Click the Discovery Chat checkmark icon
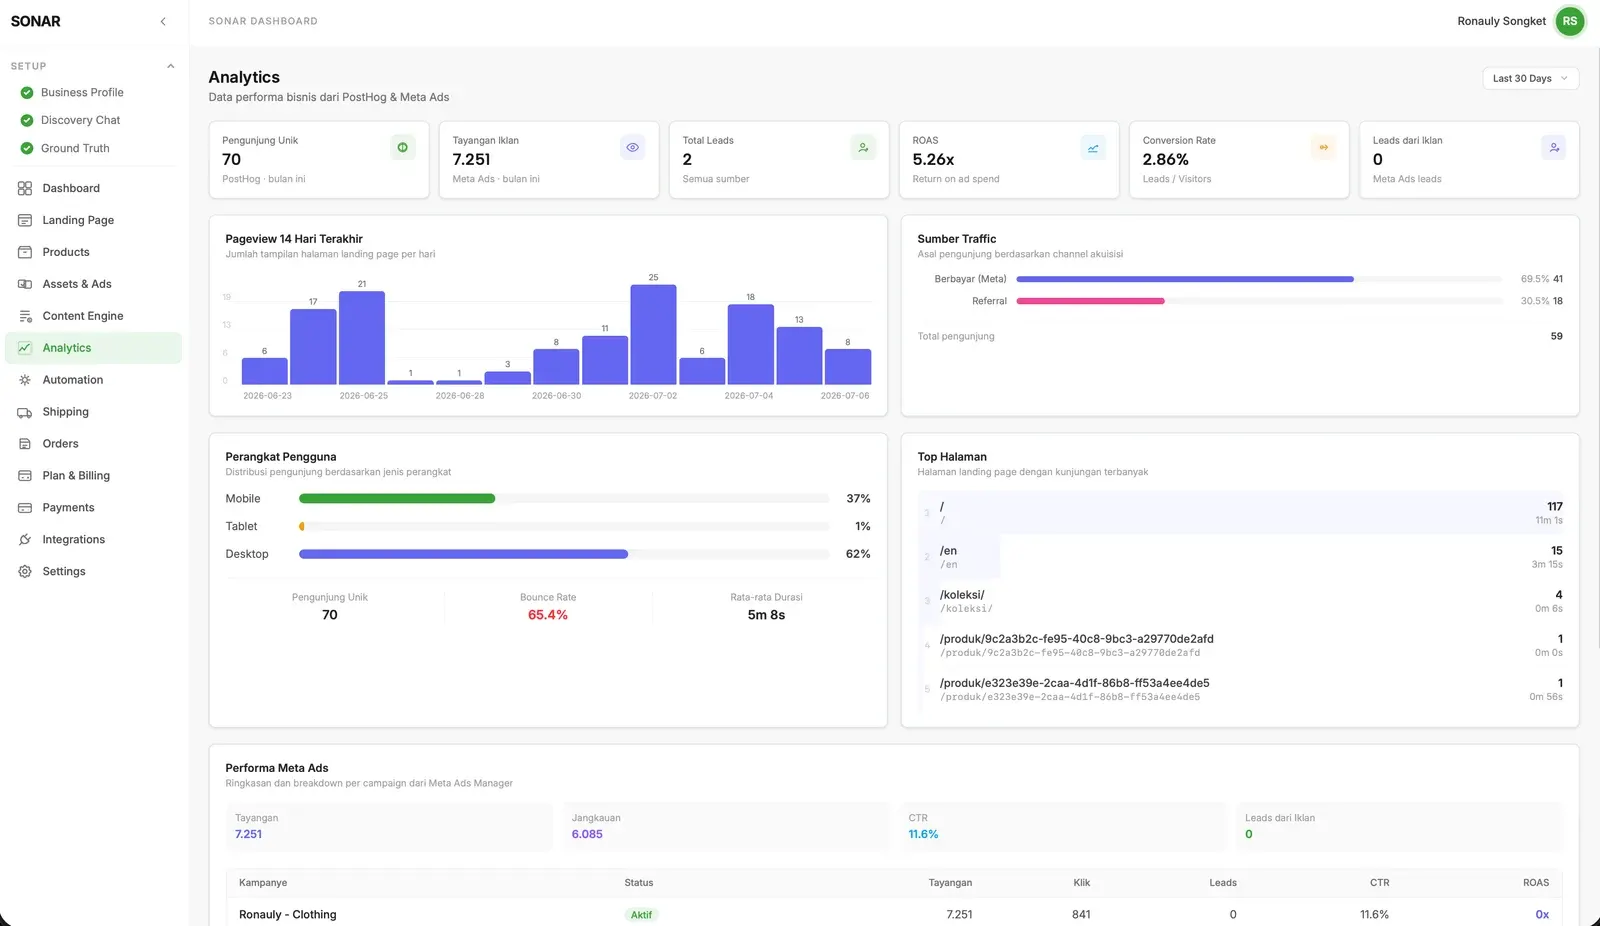1600x926 pixels. point(27,120)
